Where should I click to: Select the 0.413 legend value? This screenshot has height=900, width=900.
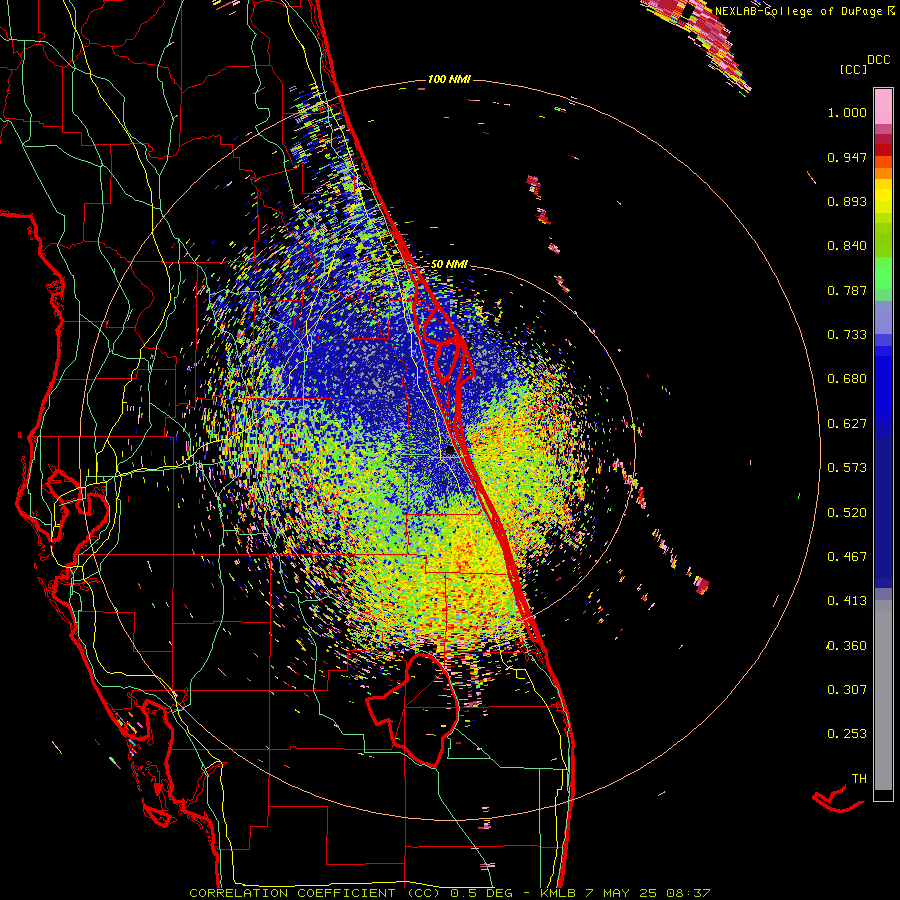pyautogui.click(x=847, y=601)
